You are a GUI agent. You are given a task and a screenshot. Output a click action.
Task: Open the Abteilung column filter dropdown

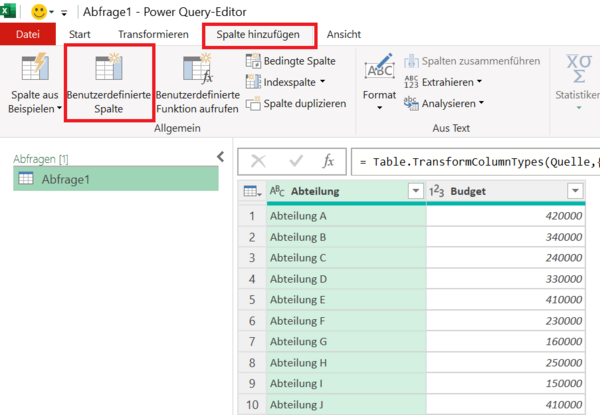(415, 191)
